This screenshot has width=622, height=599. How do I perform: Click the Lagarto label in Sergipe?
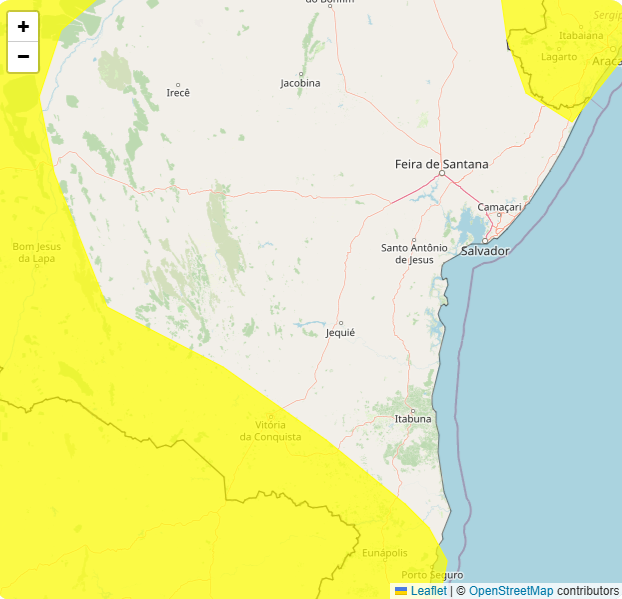(559, 57)
